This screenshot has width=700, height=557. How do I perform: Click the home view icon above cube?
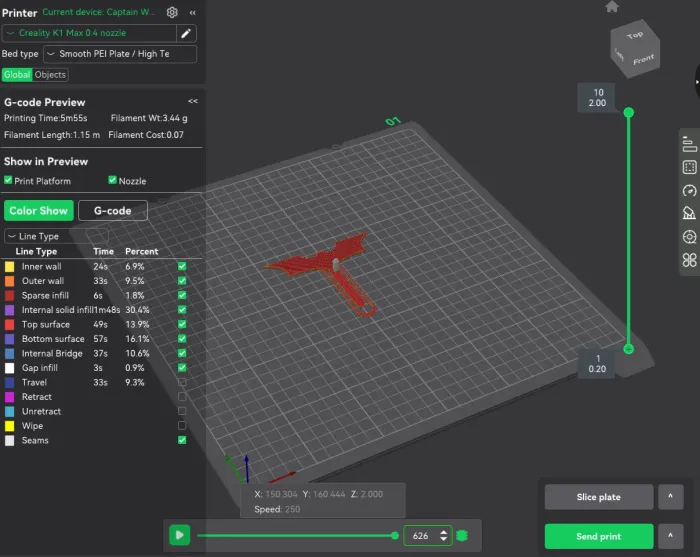click(x=612, y=7)
